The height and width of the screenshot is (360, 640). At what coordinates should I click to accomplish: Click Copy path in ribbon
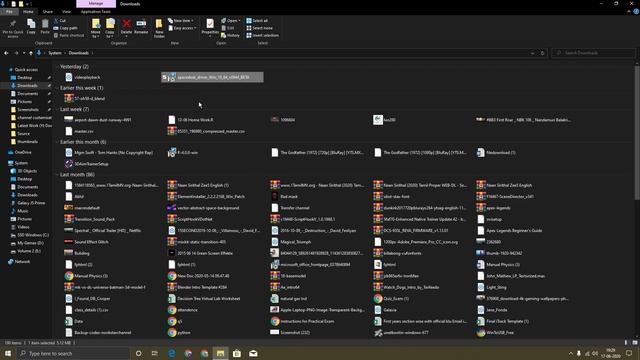tap(65, 28)
